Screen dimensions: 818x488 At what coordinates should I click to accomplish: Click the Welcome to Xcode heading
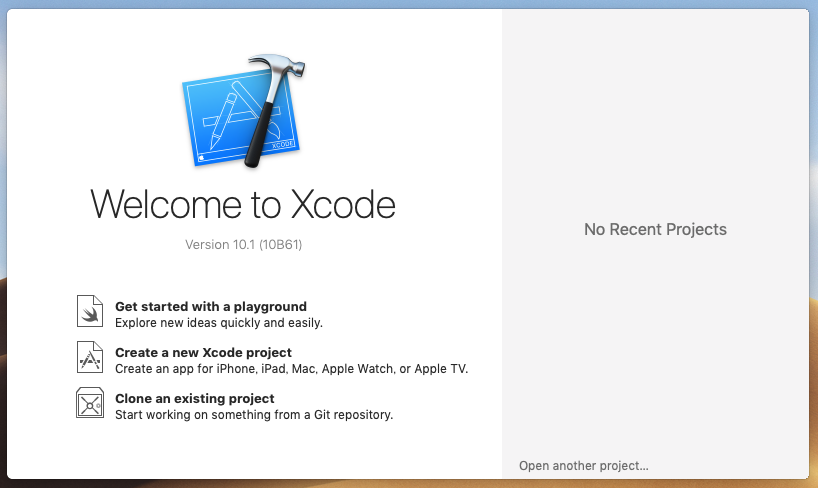[243, 204]
